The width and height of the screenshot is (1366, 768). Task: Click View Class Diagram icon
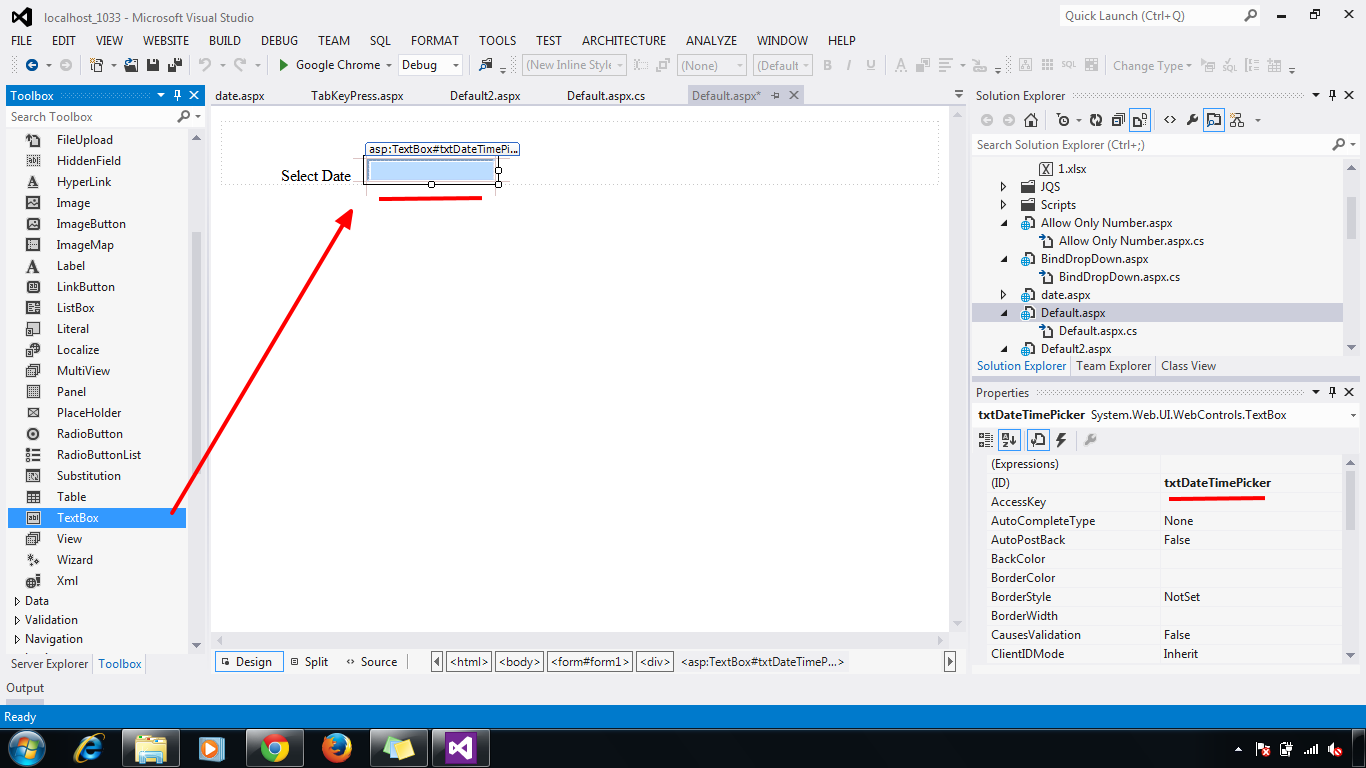[x=1237, y=120]
